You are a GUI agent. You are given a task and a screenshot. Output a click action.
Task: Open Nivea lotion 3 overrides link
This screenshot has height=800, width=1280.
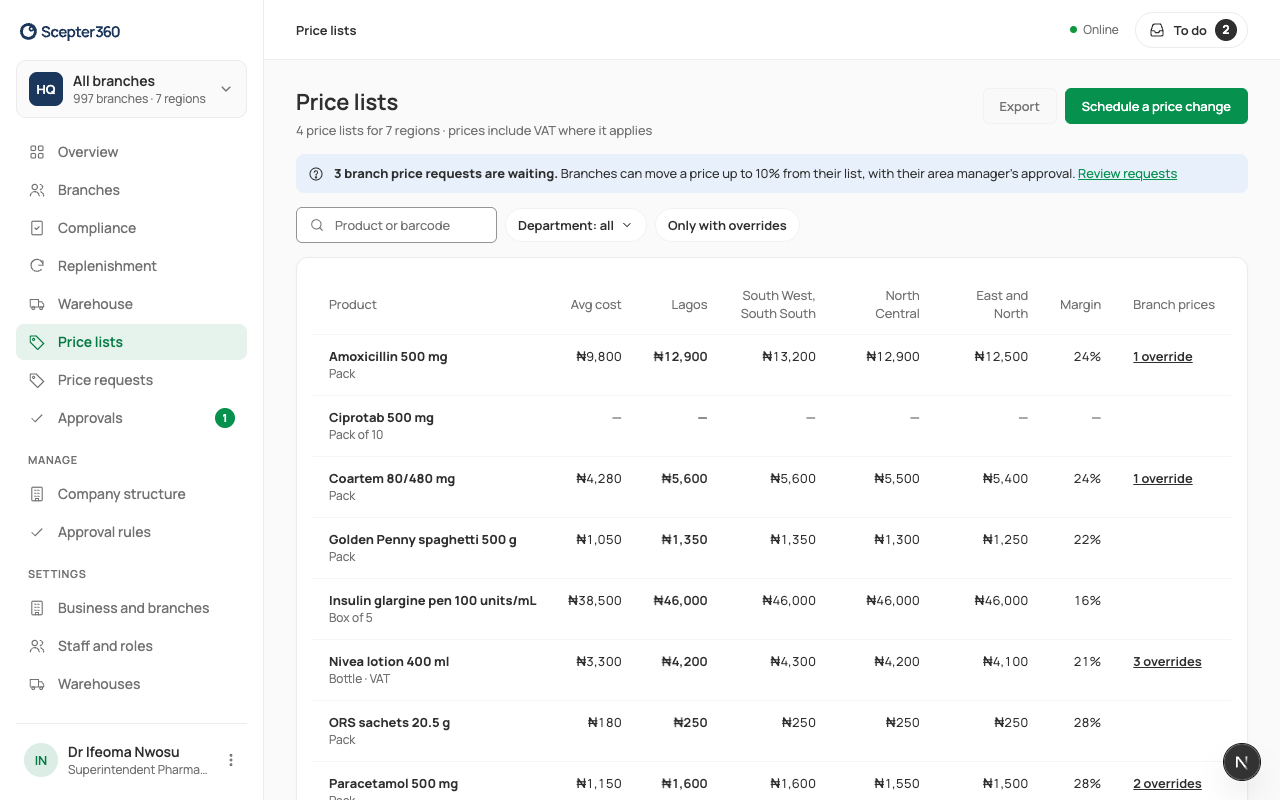[1167, 662]
